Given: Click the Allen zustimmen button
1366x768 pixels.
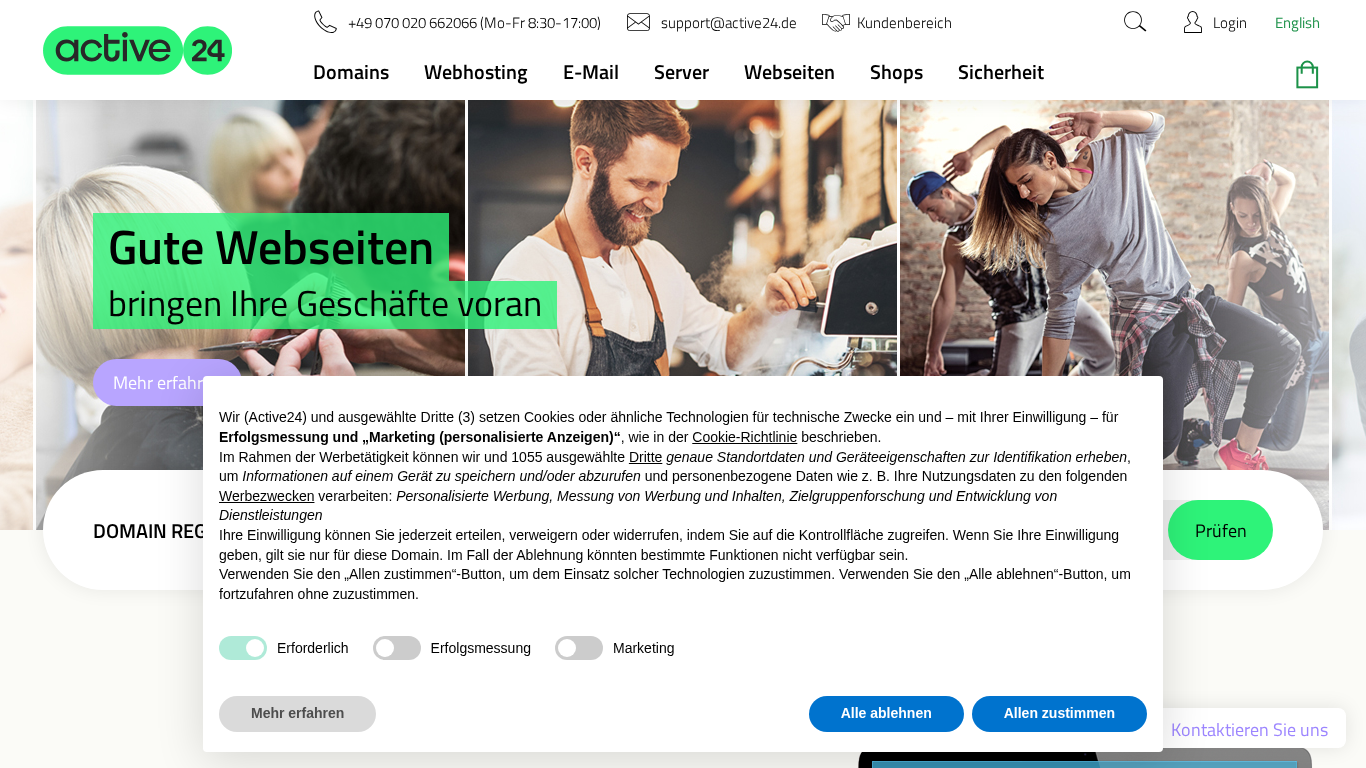Looking at the screenshot, I should [1059, 714].
